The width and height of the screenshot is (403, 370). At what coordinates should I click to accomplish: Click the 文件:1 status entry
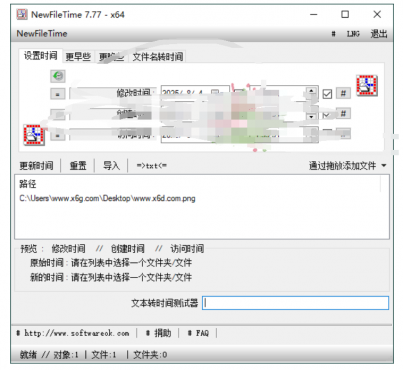coord(104,355)
